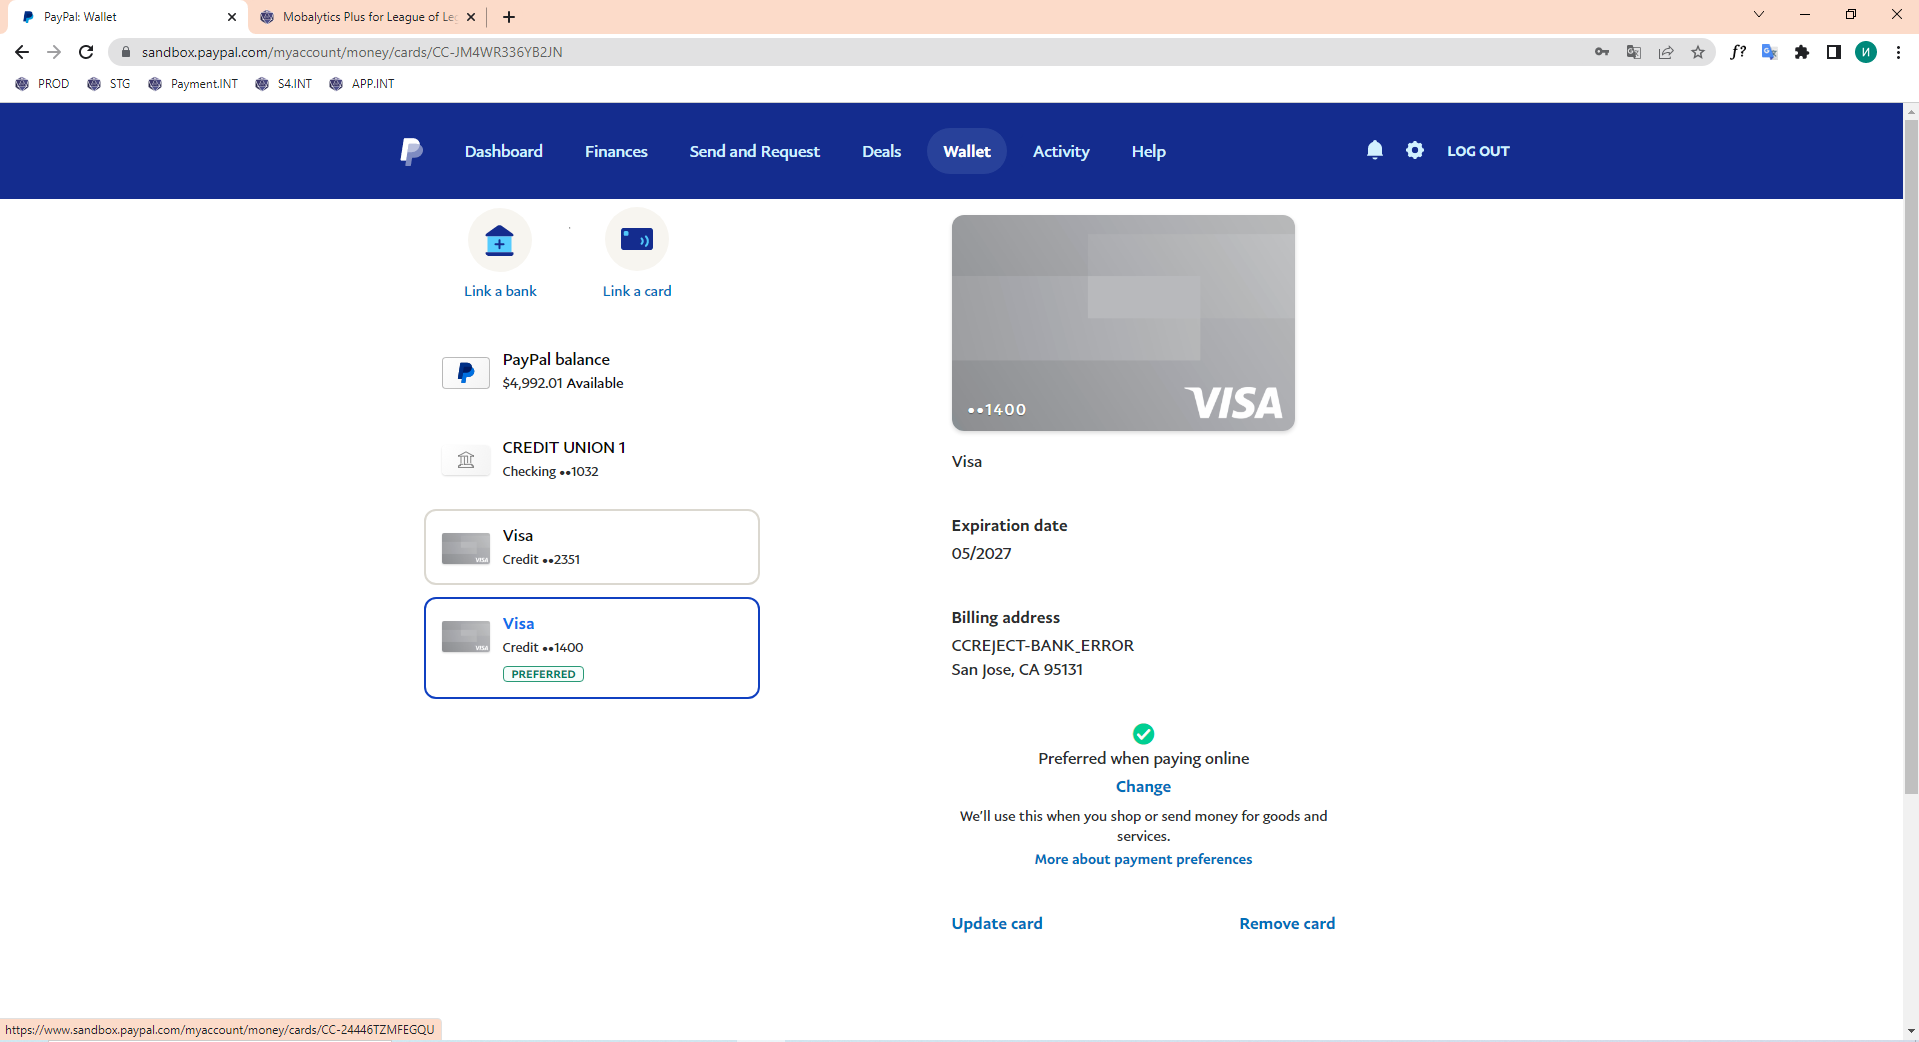Image resolution: width=1919 pixels, height=1042 pixels.
Task: Open the S4.INT bookmark
Action: point(283,84)
